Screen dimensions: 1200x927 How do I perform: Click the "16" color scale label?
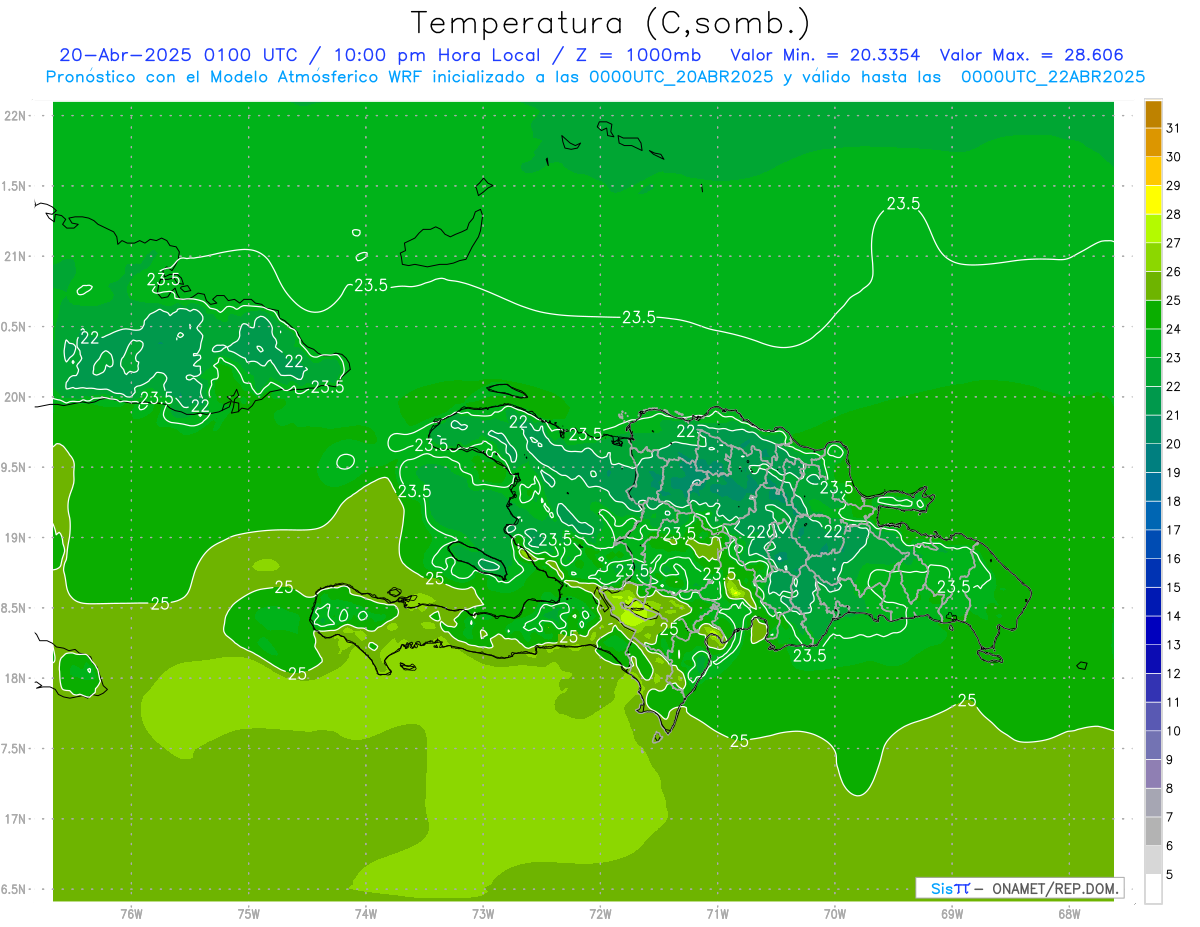coord(1174,559)
